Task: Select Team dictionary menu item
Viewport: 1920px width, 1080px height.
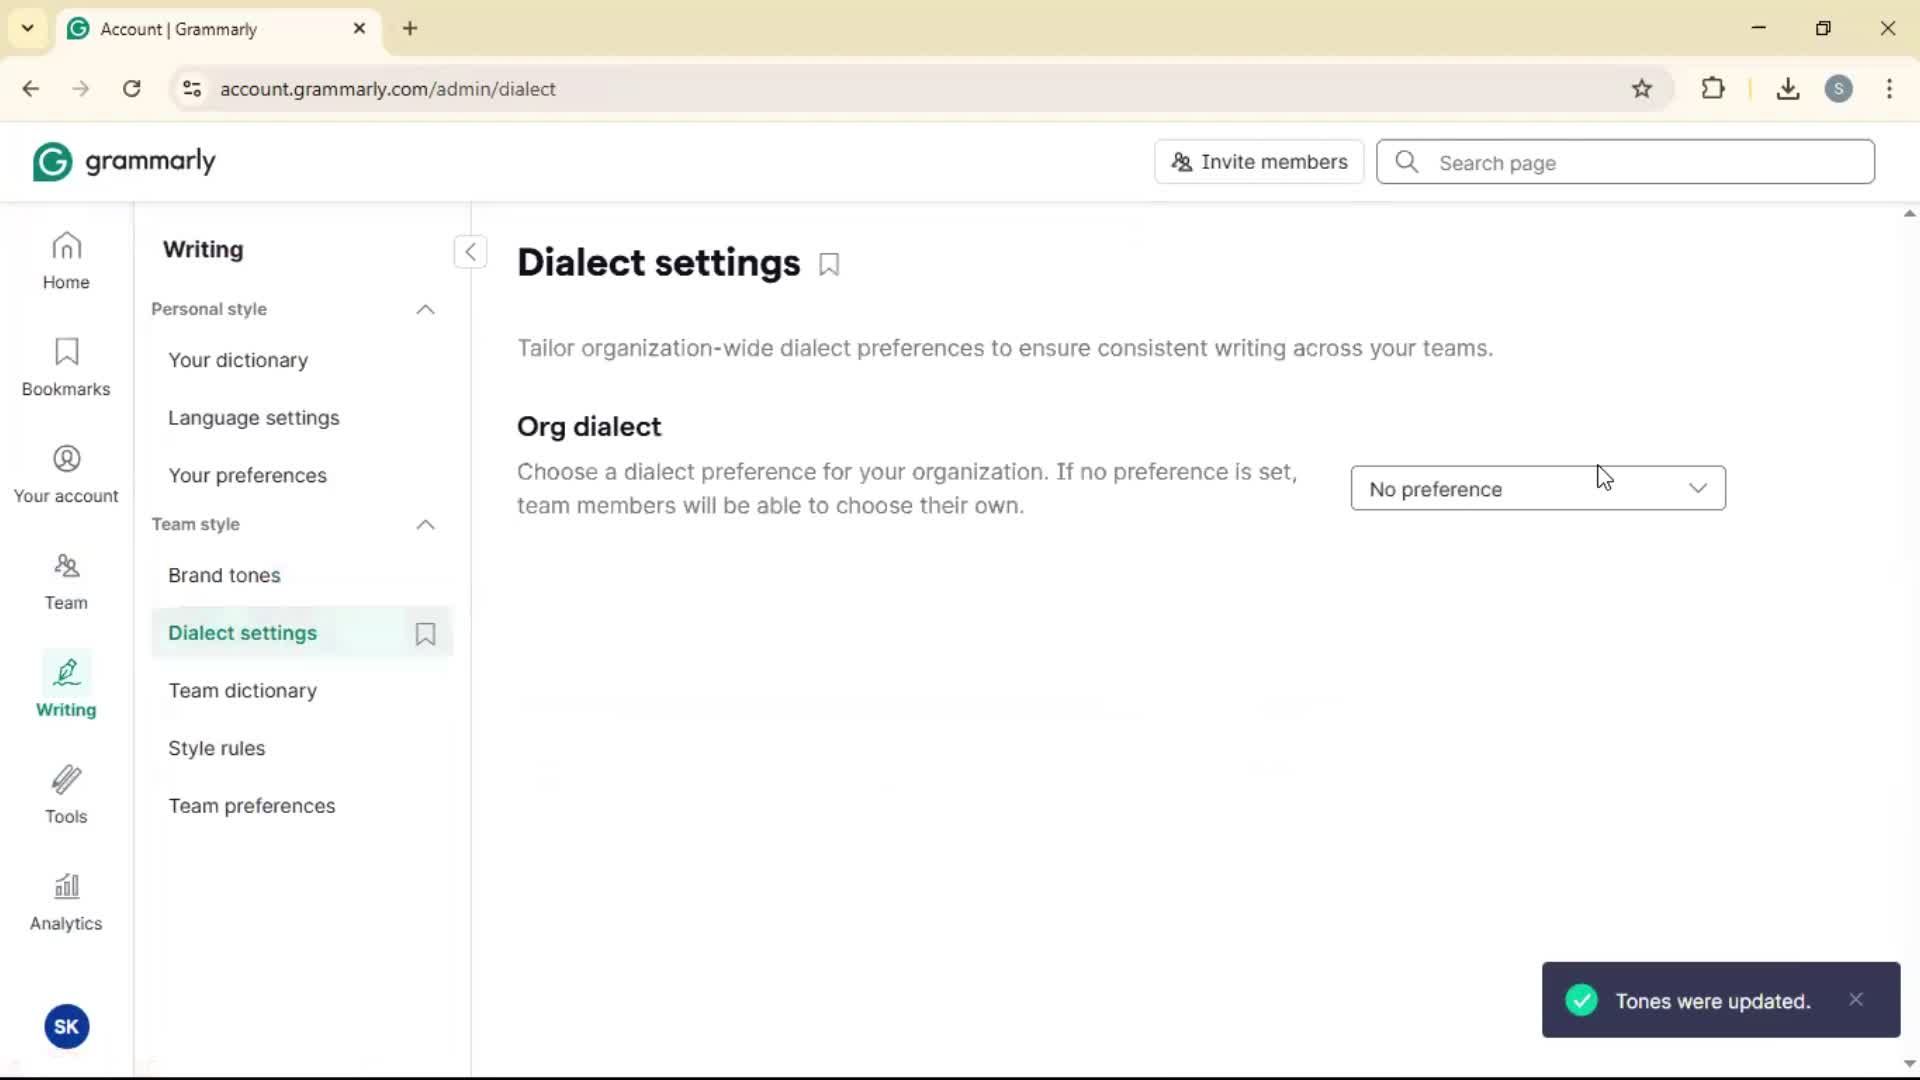Action: pyautogui.click(x=242, y=691)
